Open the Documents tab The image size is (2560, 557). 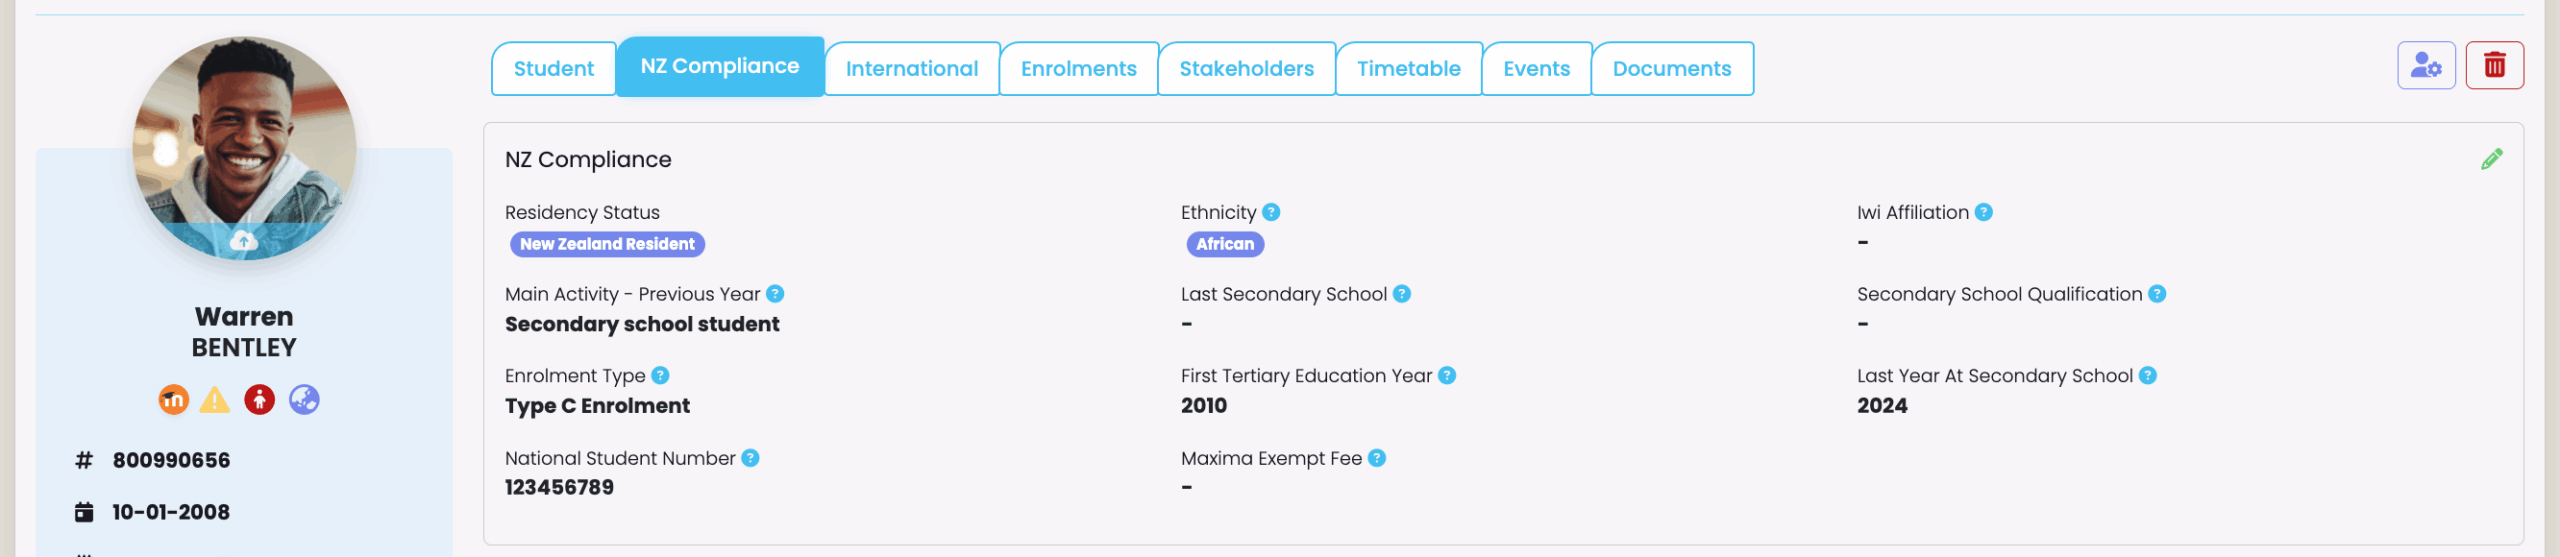click(1672, 69)
